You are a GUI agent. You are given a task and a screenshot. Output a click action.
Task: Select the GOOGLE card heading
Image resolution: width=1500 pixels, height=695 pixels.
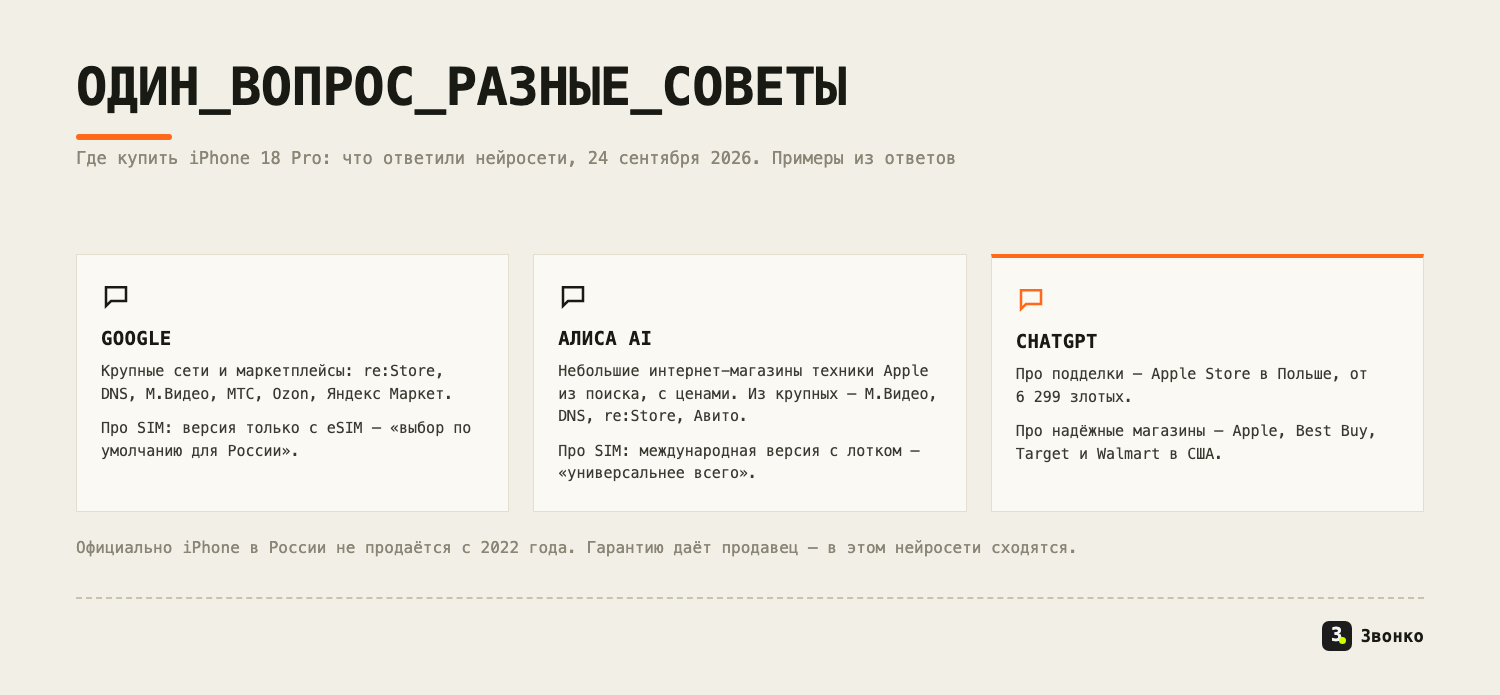coord(136,338)
